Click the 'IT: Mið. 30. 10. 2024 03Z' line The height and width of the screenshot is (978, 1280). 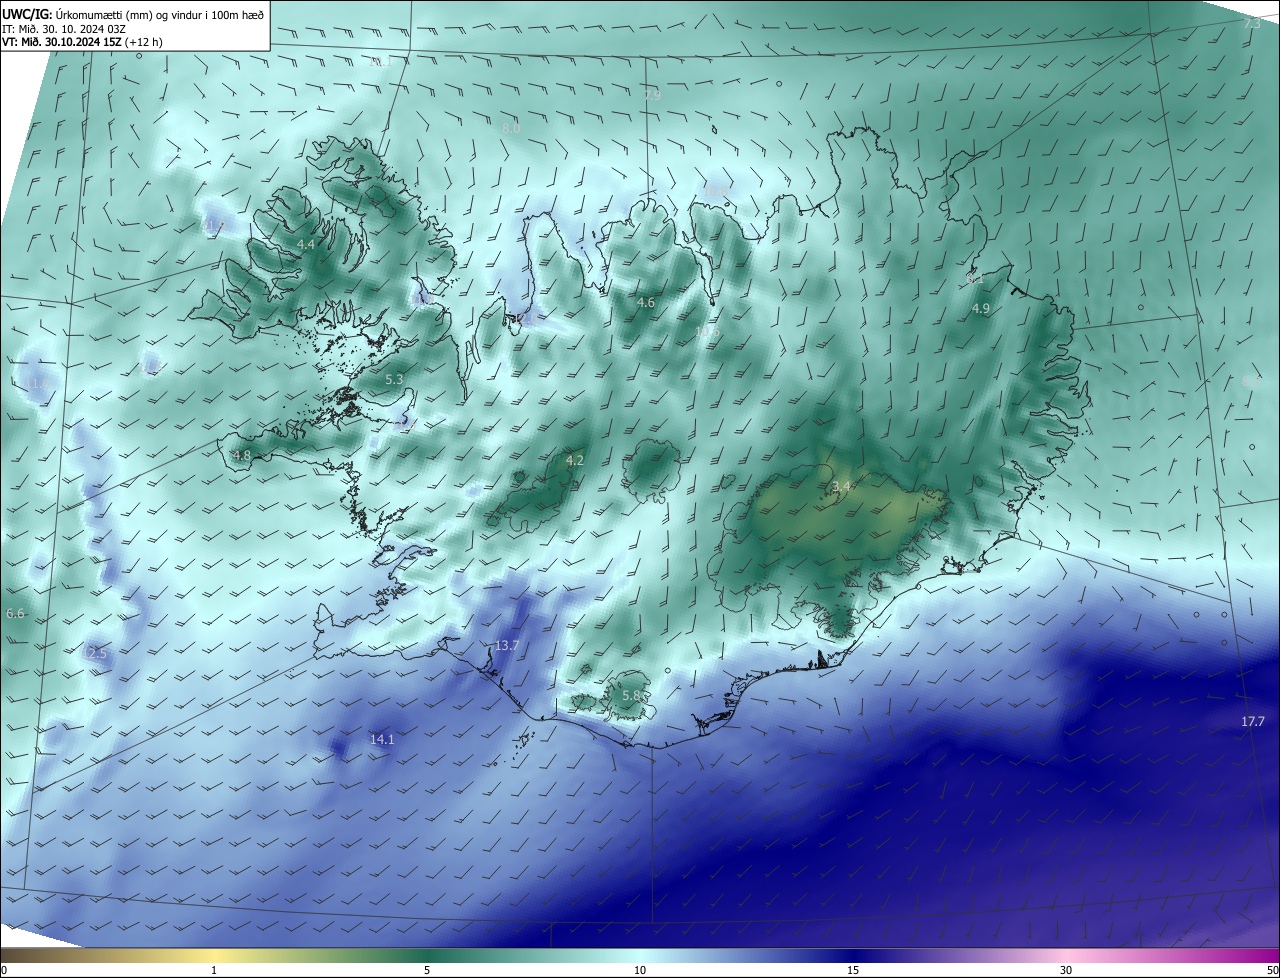coord(64,28)
